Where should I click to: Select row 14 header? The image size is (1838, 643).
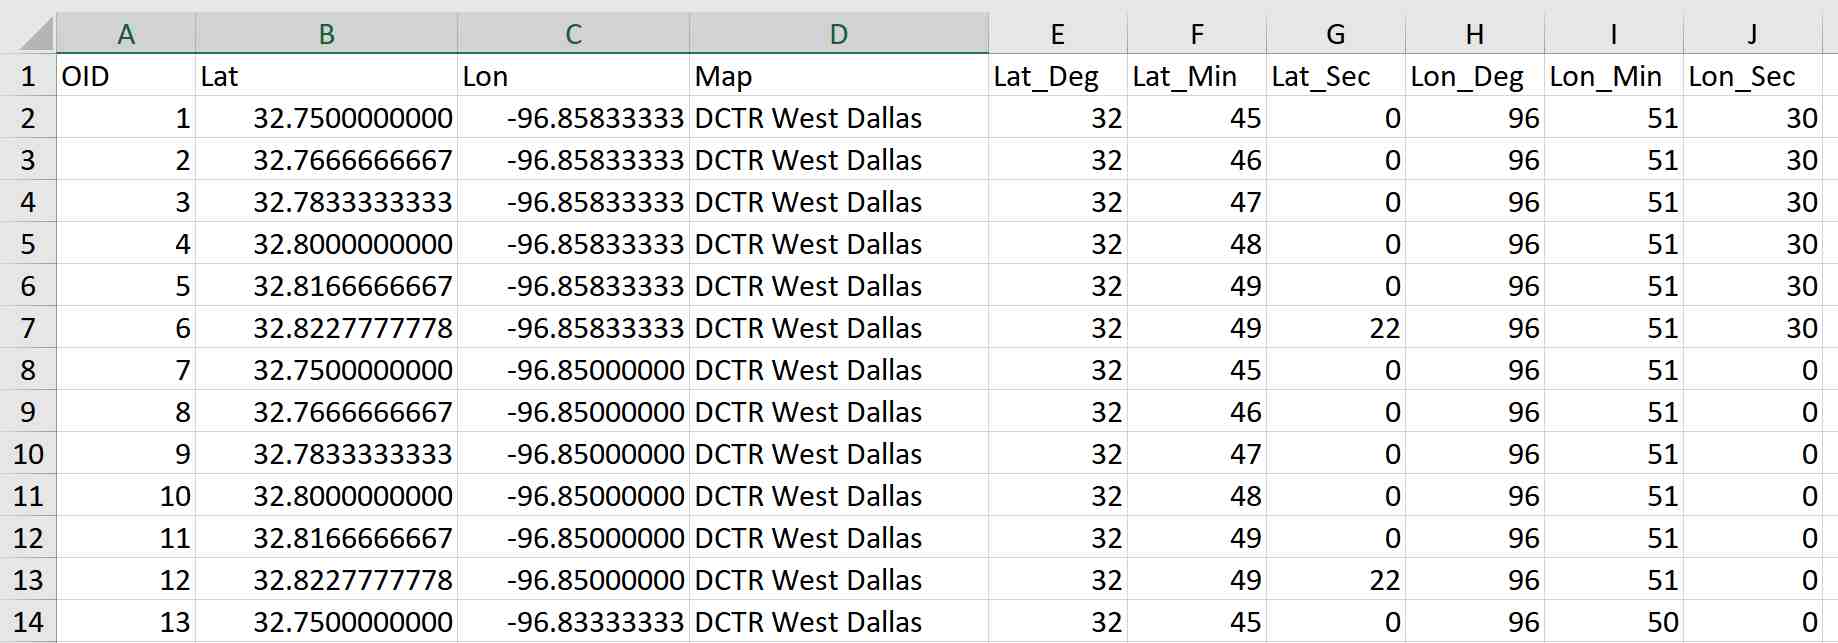(x=28, y=622)
